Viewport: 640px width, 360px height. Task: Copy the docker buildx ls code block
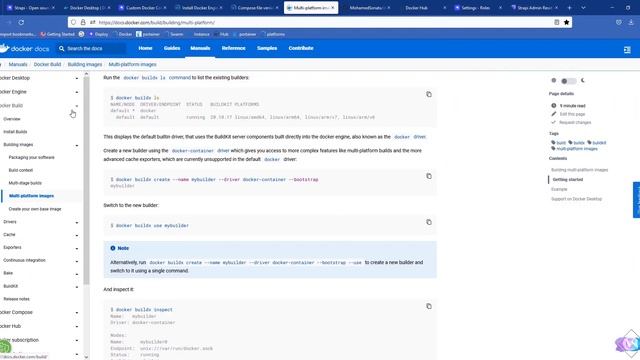(429, 94)
